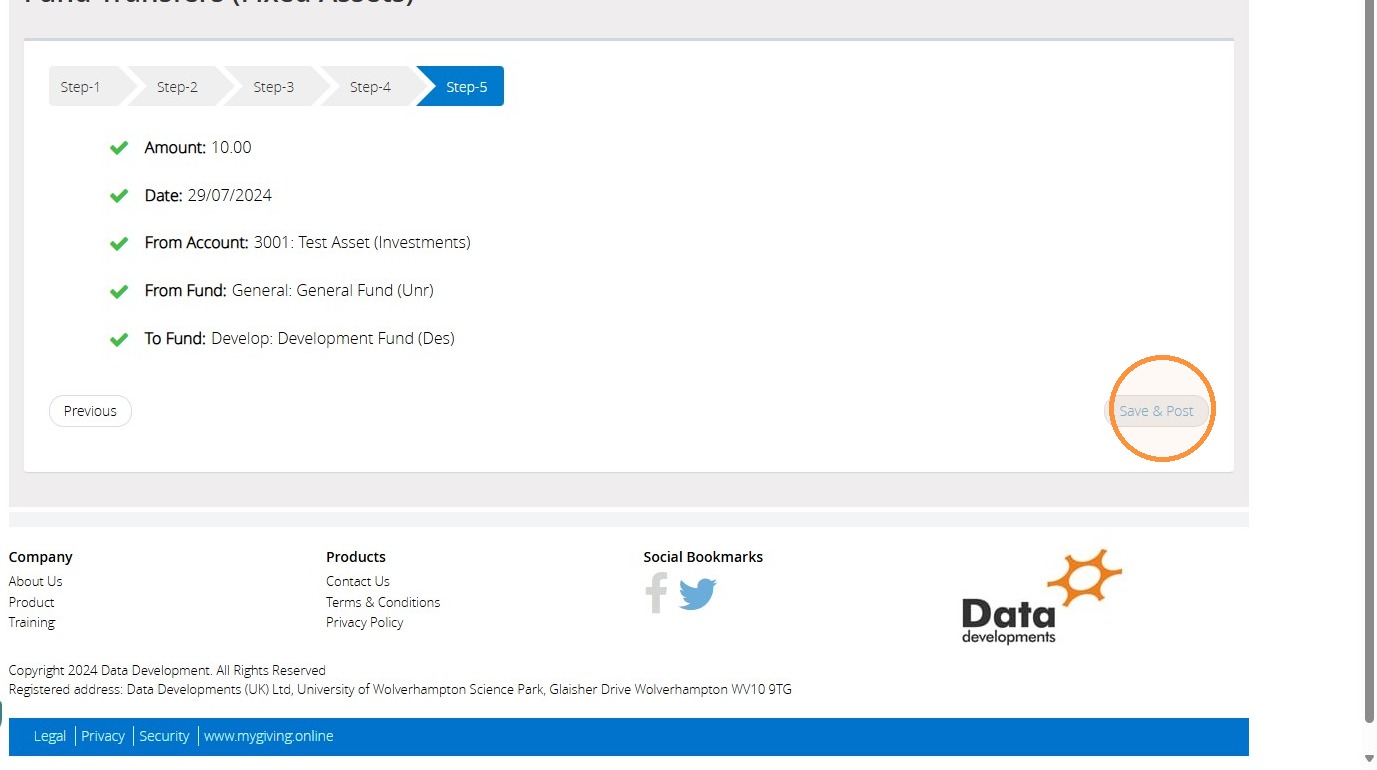Screen dimensions: 1377x770
Task: Click the Save & Post button
Action: [x=1156, y=411]
